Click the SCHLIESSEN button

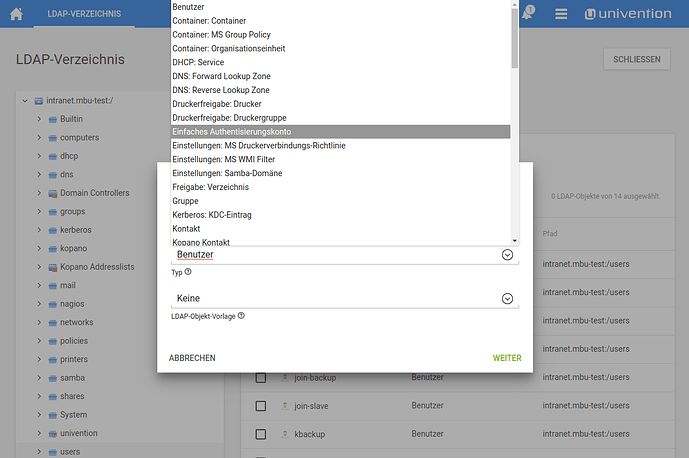[637, 59]
